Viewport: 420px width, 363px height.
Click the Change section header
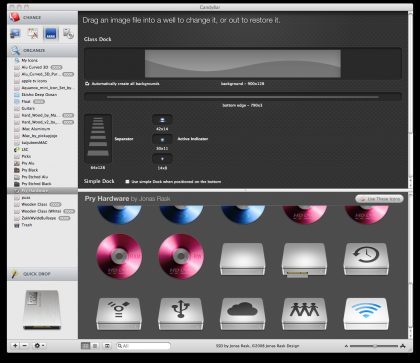point(42,17)
